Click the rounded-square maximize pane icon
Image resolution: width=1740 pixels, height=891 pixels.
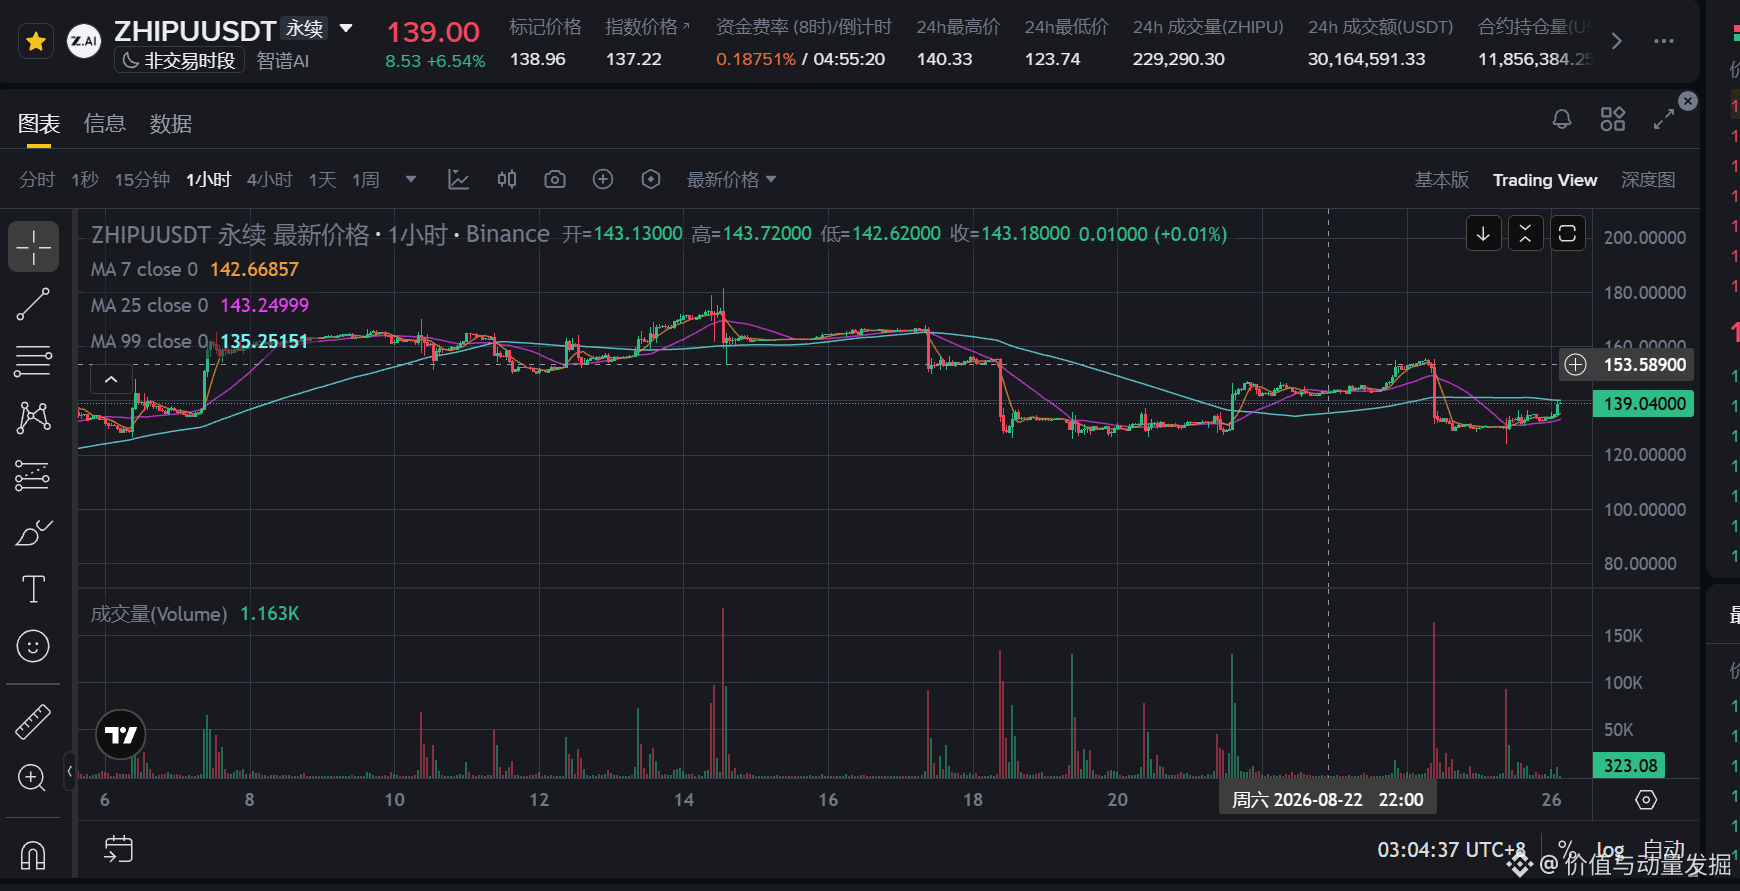coord(1567,234)
